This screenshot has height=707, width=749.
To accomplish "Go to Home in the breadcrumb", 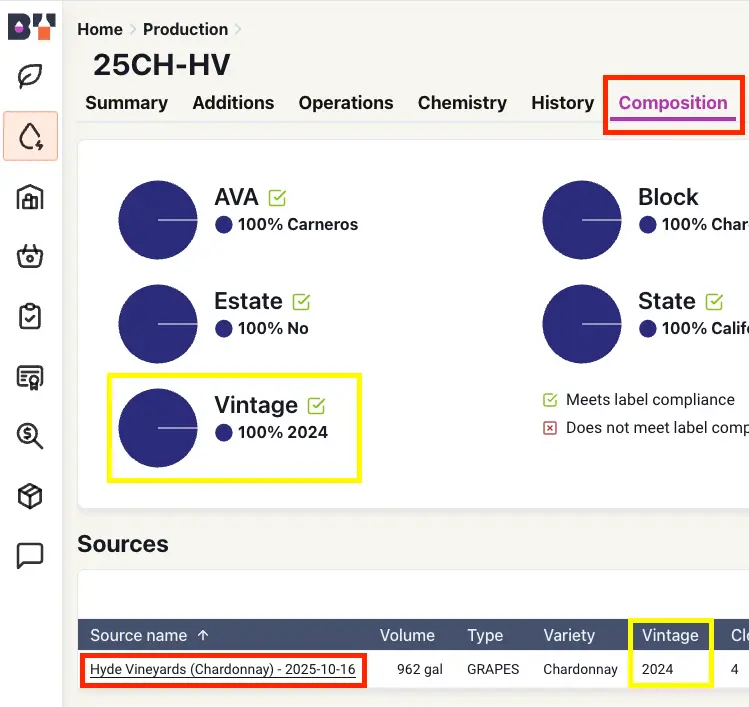I will pyautogui.click(x=100, y=29).
